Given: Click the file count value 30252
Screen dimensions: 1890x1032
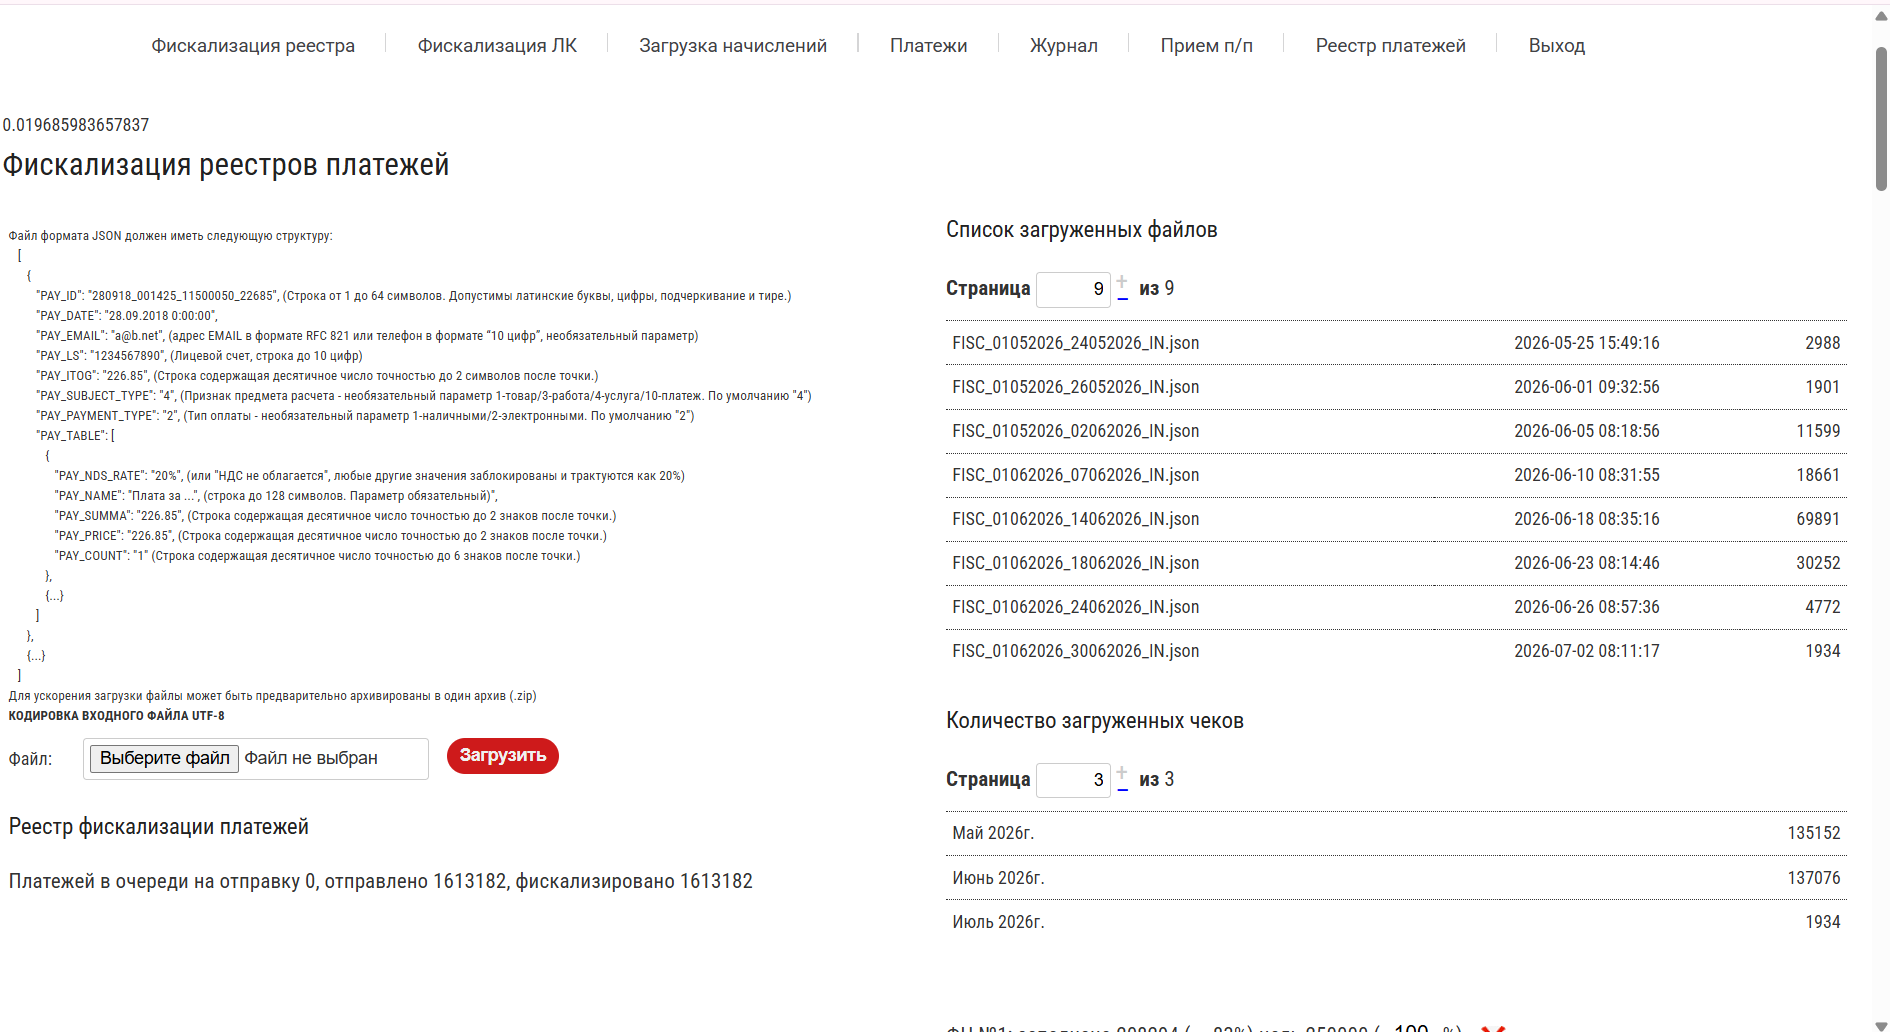Looking at the screenshot, I should [1818, 563].
